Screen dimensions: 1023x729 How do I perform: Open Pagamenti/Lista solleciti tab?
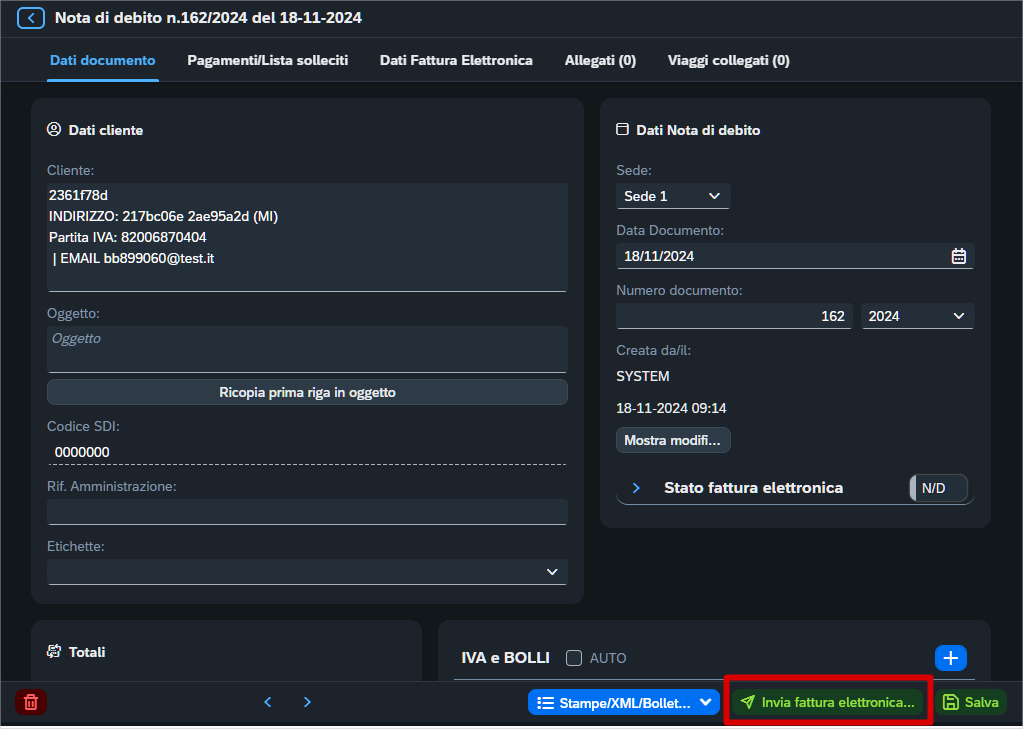267,61
